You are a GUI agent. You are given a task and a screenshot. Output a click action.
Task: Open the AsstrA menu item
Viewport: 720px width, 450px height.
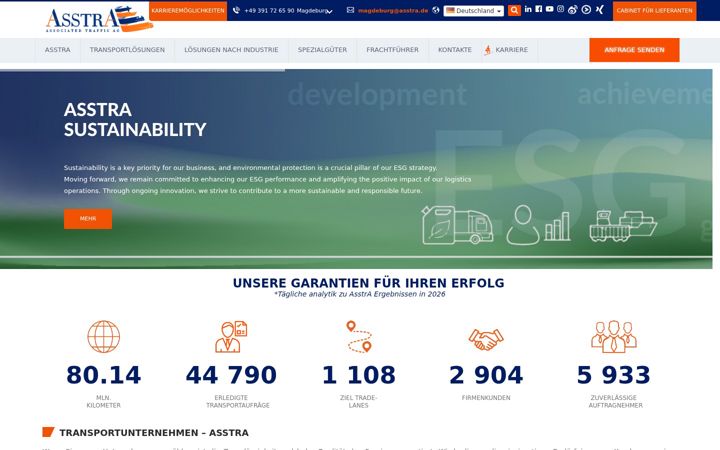tap(58, 50)
